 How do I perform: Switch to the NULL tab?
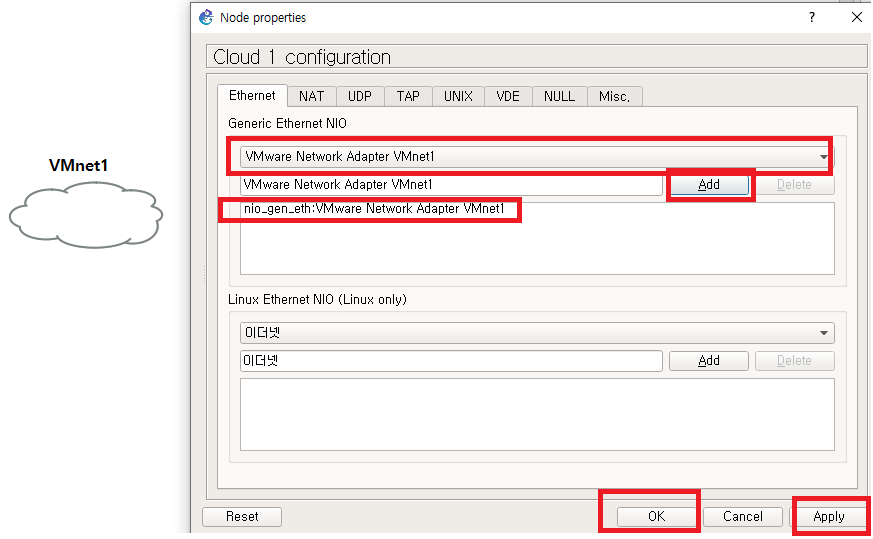click(560, 96)
